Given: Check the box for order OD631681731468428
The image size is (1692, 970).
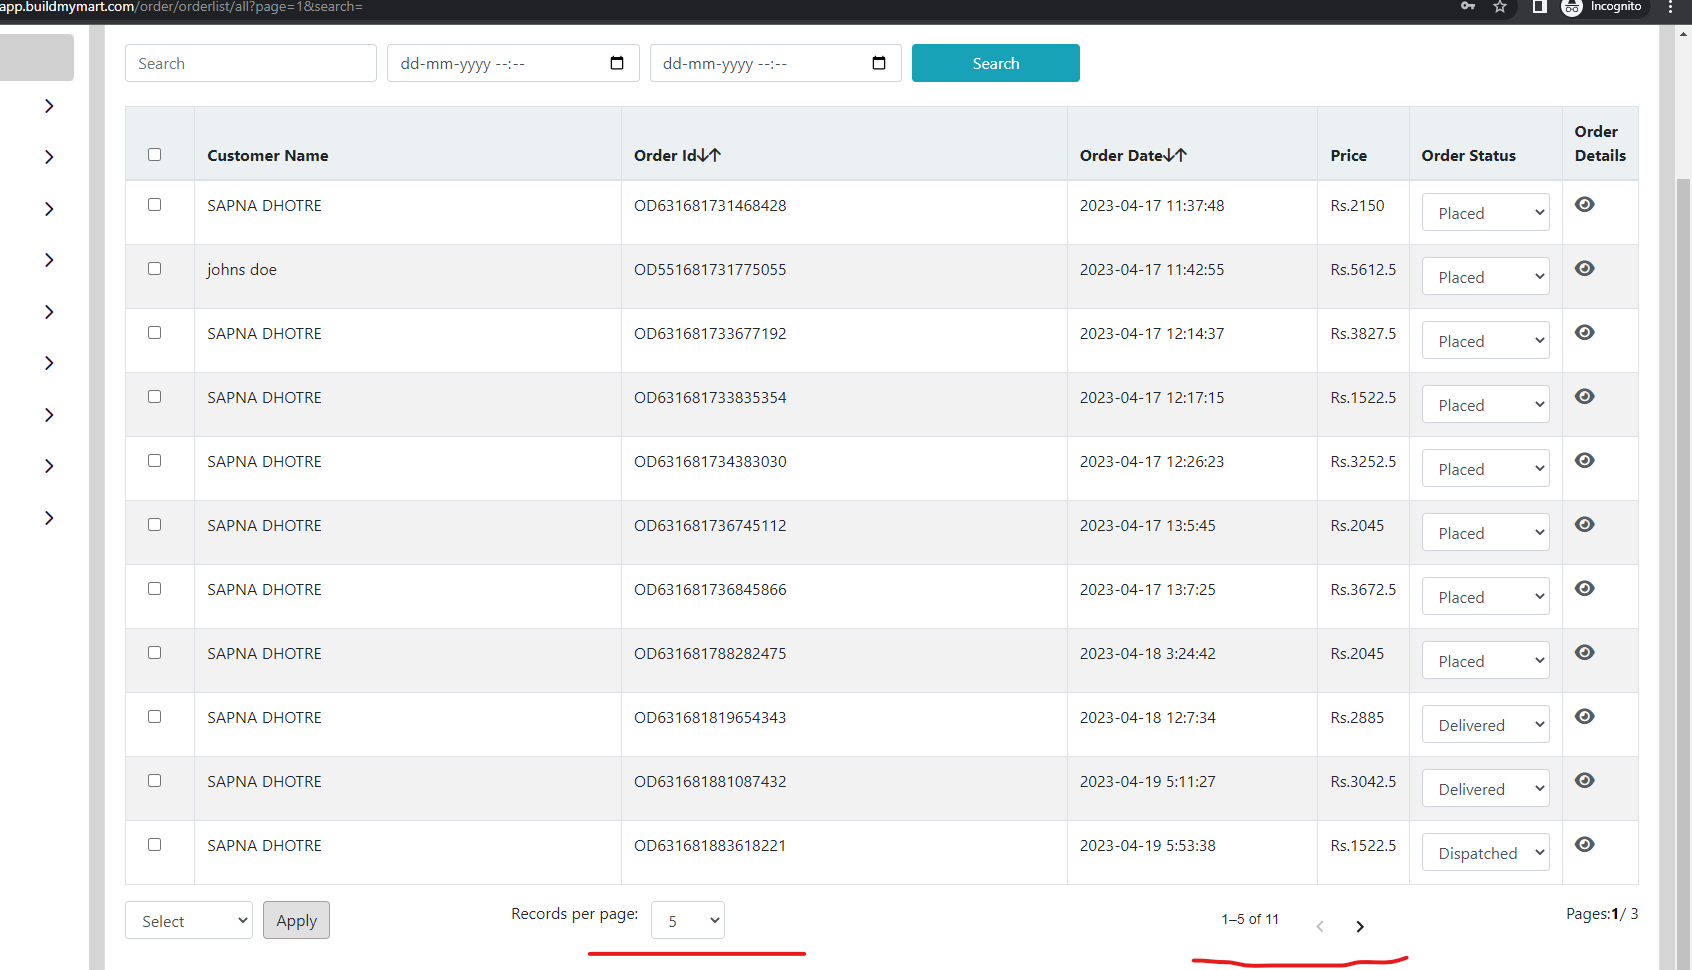Looking at the screenshot, I should [154, 204].
